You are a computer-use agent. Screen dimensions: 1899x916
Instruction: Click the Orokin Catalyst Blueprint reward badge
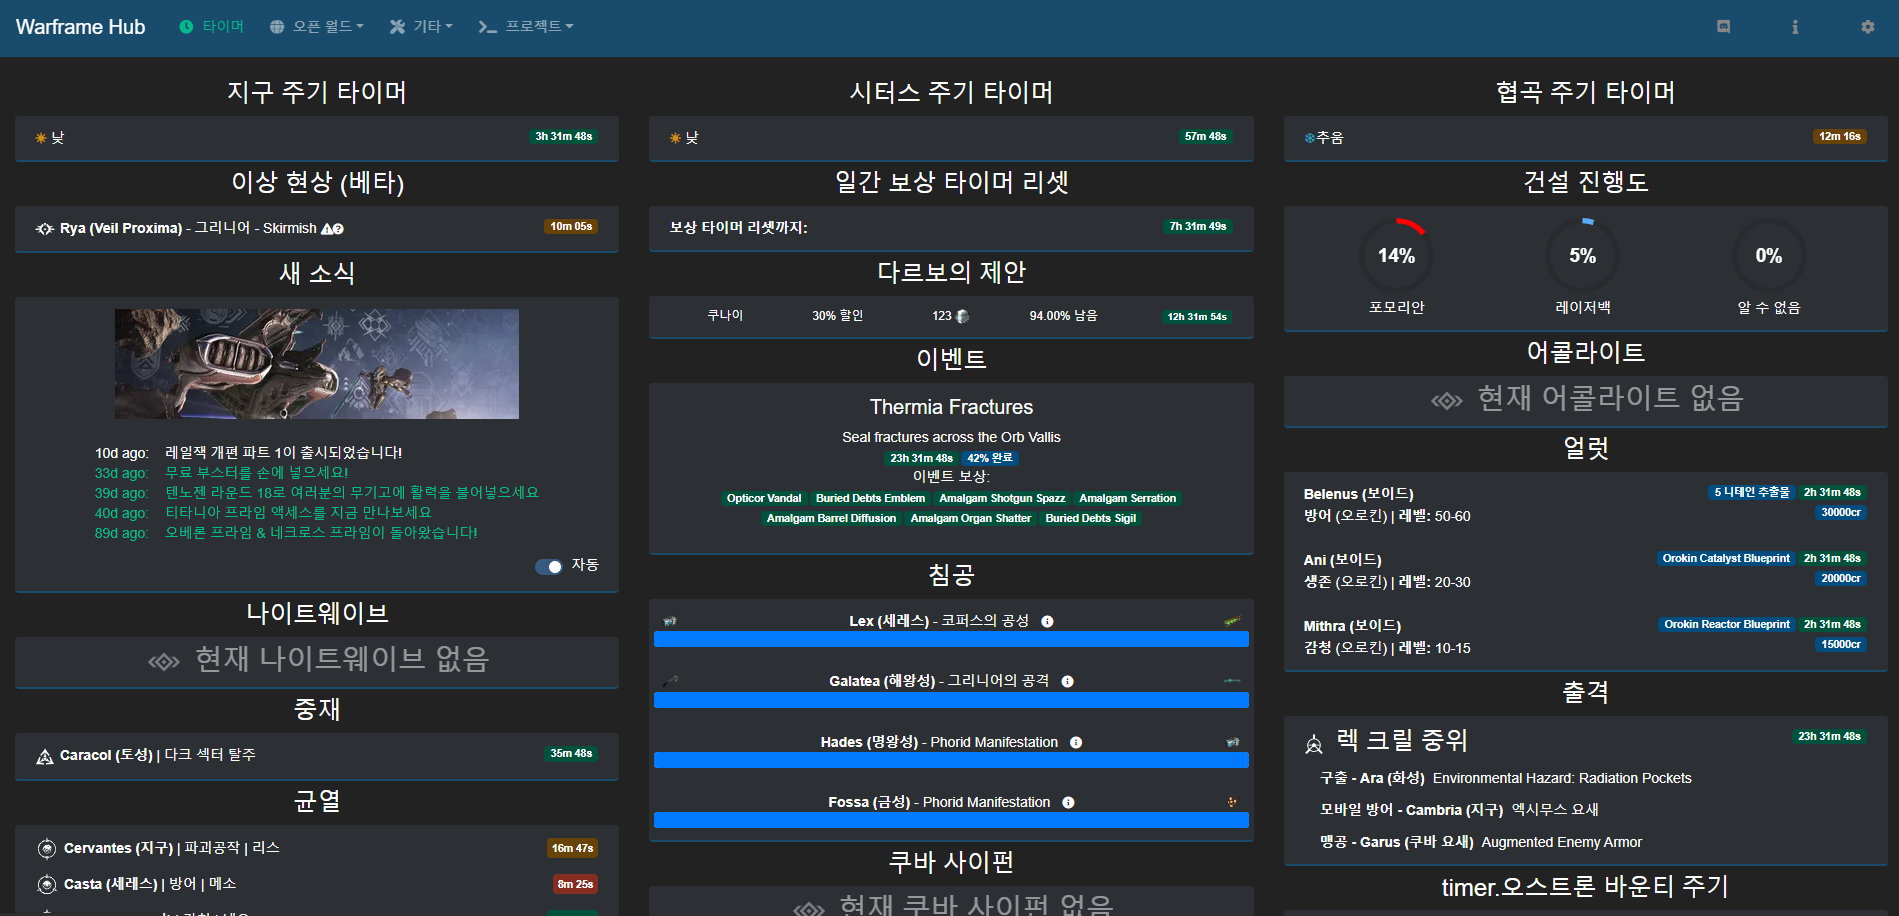coord(1725,558)
